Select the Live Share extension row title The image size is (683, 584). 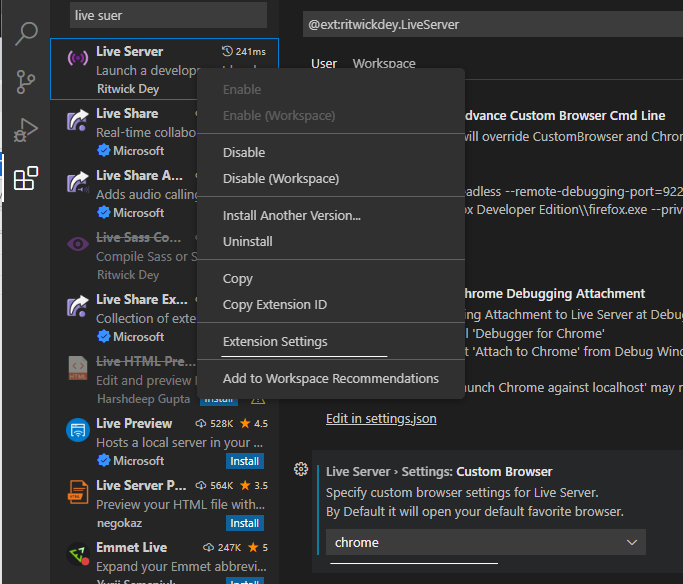coord(127,114)
